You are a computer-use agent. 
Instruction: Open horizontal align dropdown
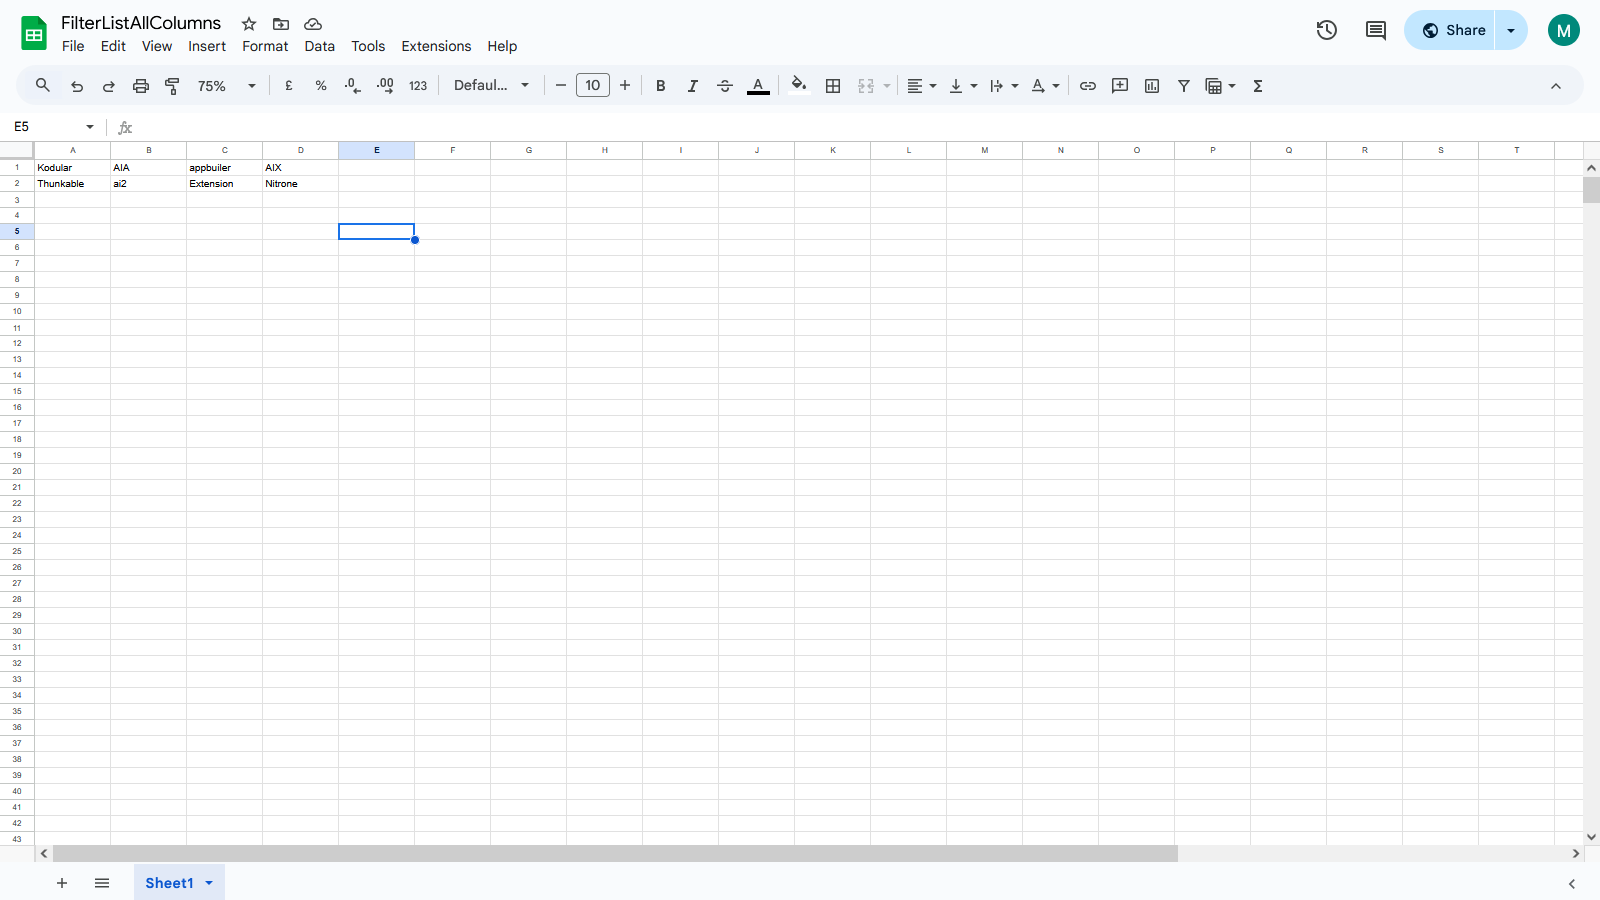tap(922, 86)
